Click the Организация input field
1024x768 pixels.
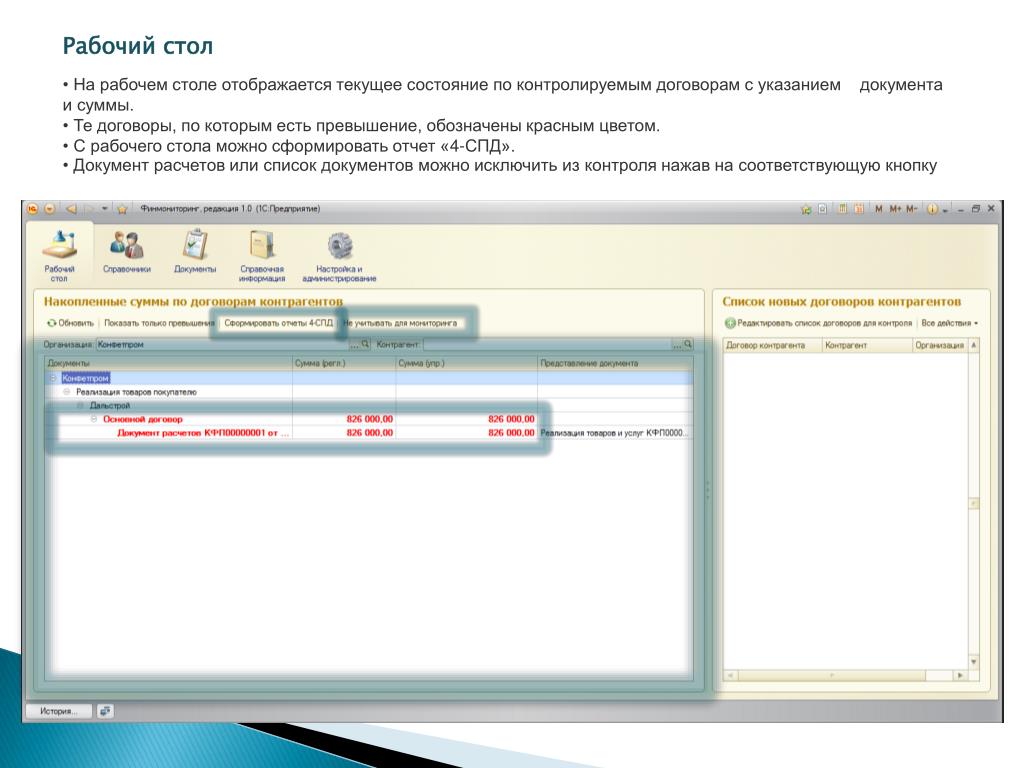point(220,344)
